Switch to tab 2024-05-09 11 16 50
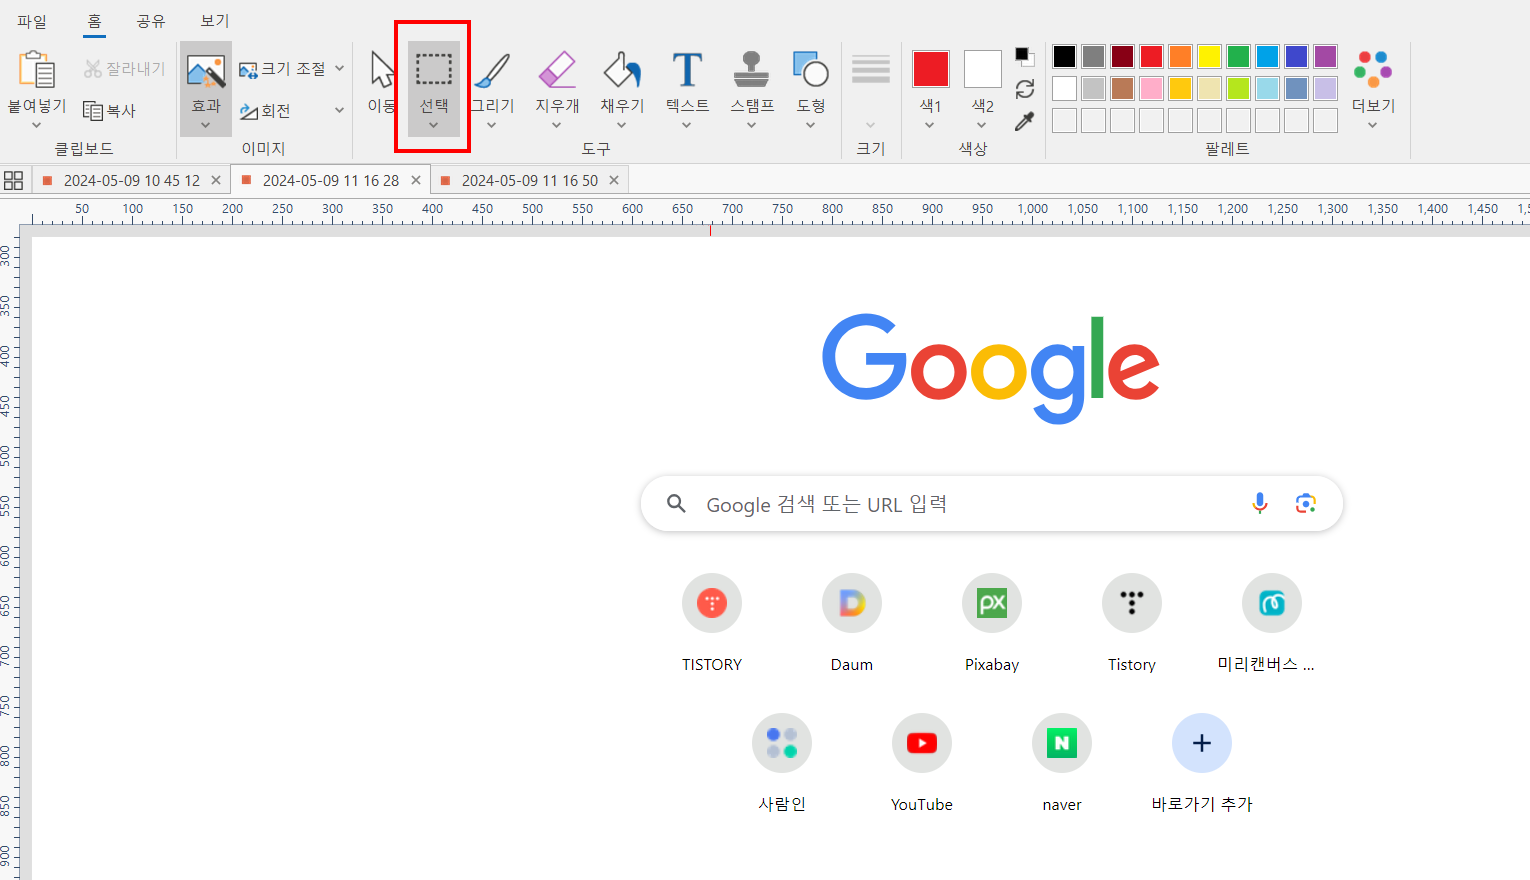This screenshot has width=1530, height=880. pyautogui.click(x=530, y=180)
